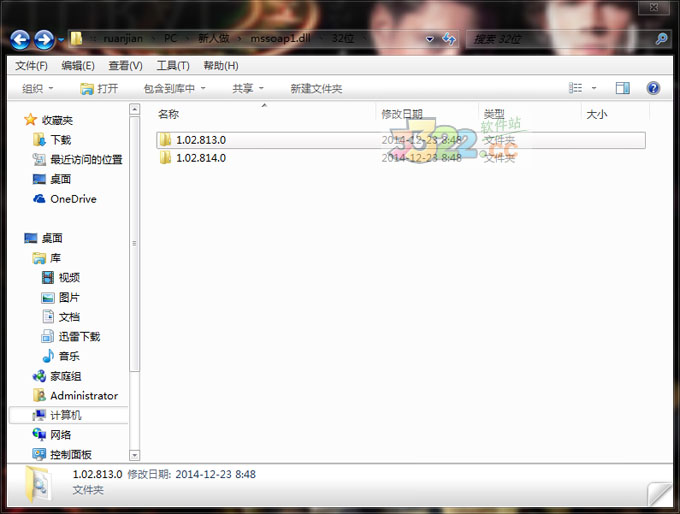
Task: Click the favorites star icon
Action: point(30,120)
